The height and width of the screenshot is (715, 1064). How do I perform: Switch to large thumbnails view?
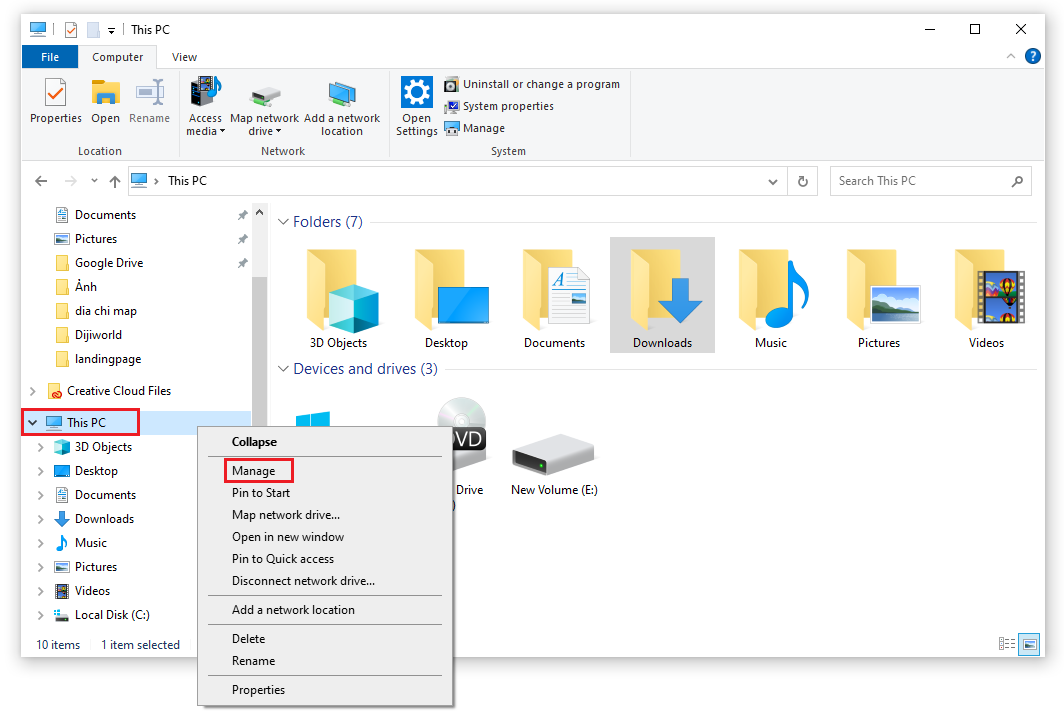pyautogui.click(x=1028, y=644)
